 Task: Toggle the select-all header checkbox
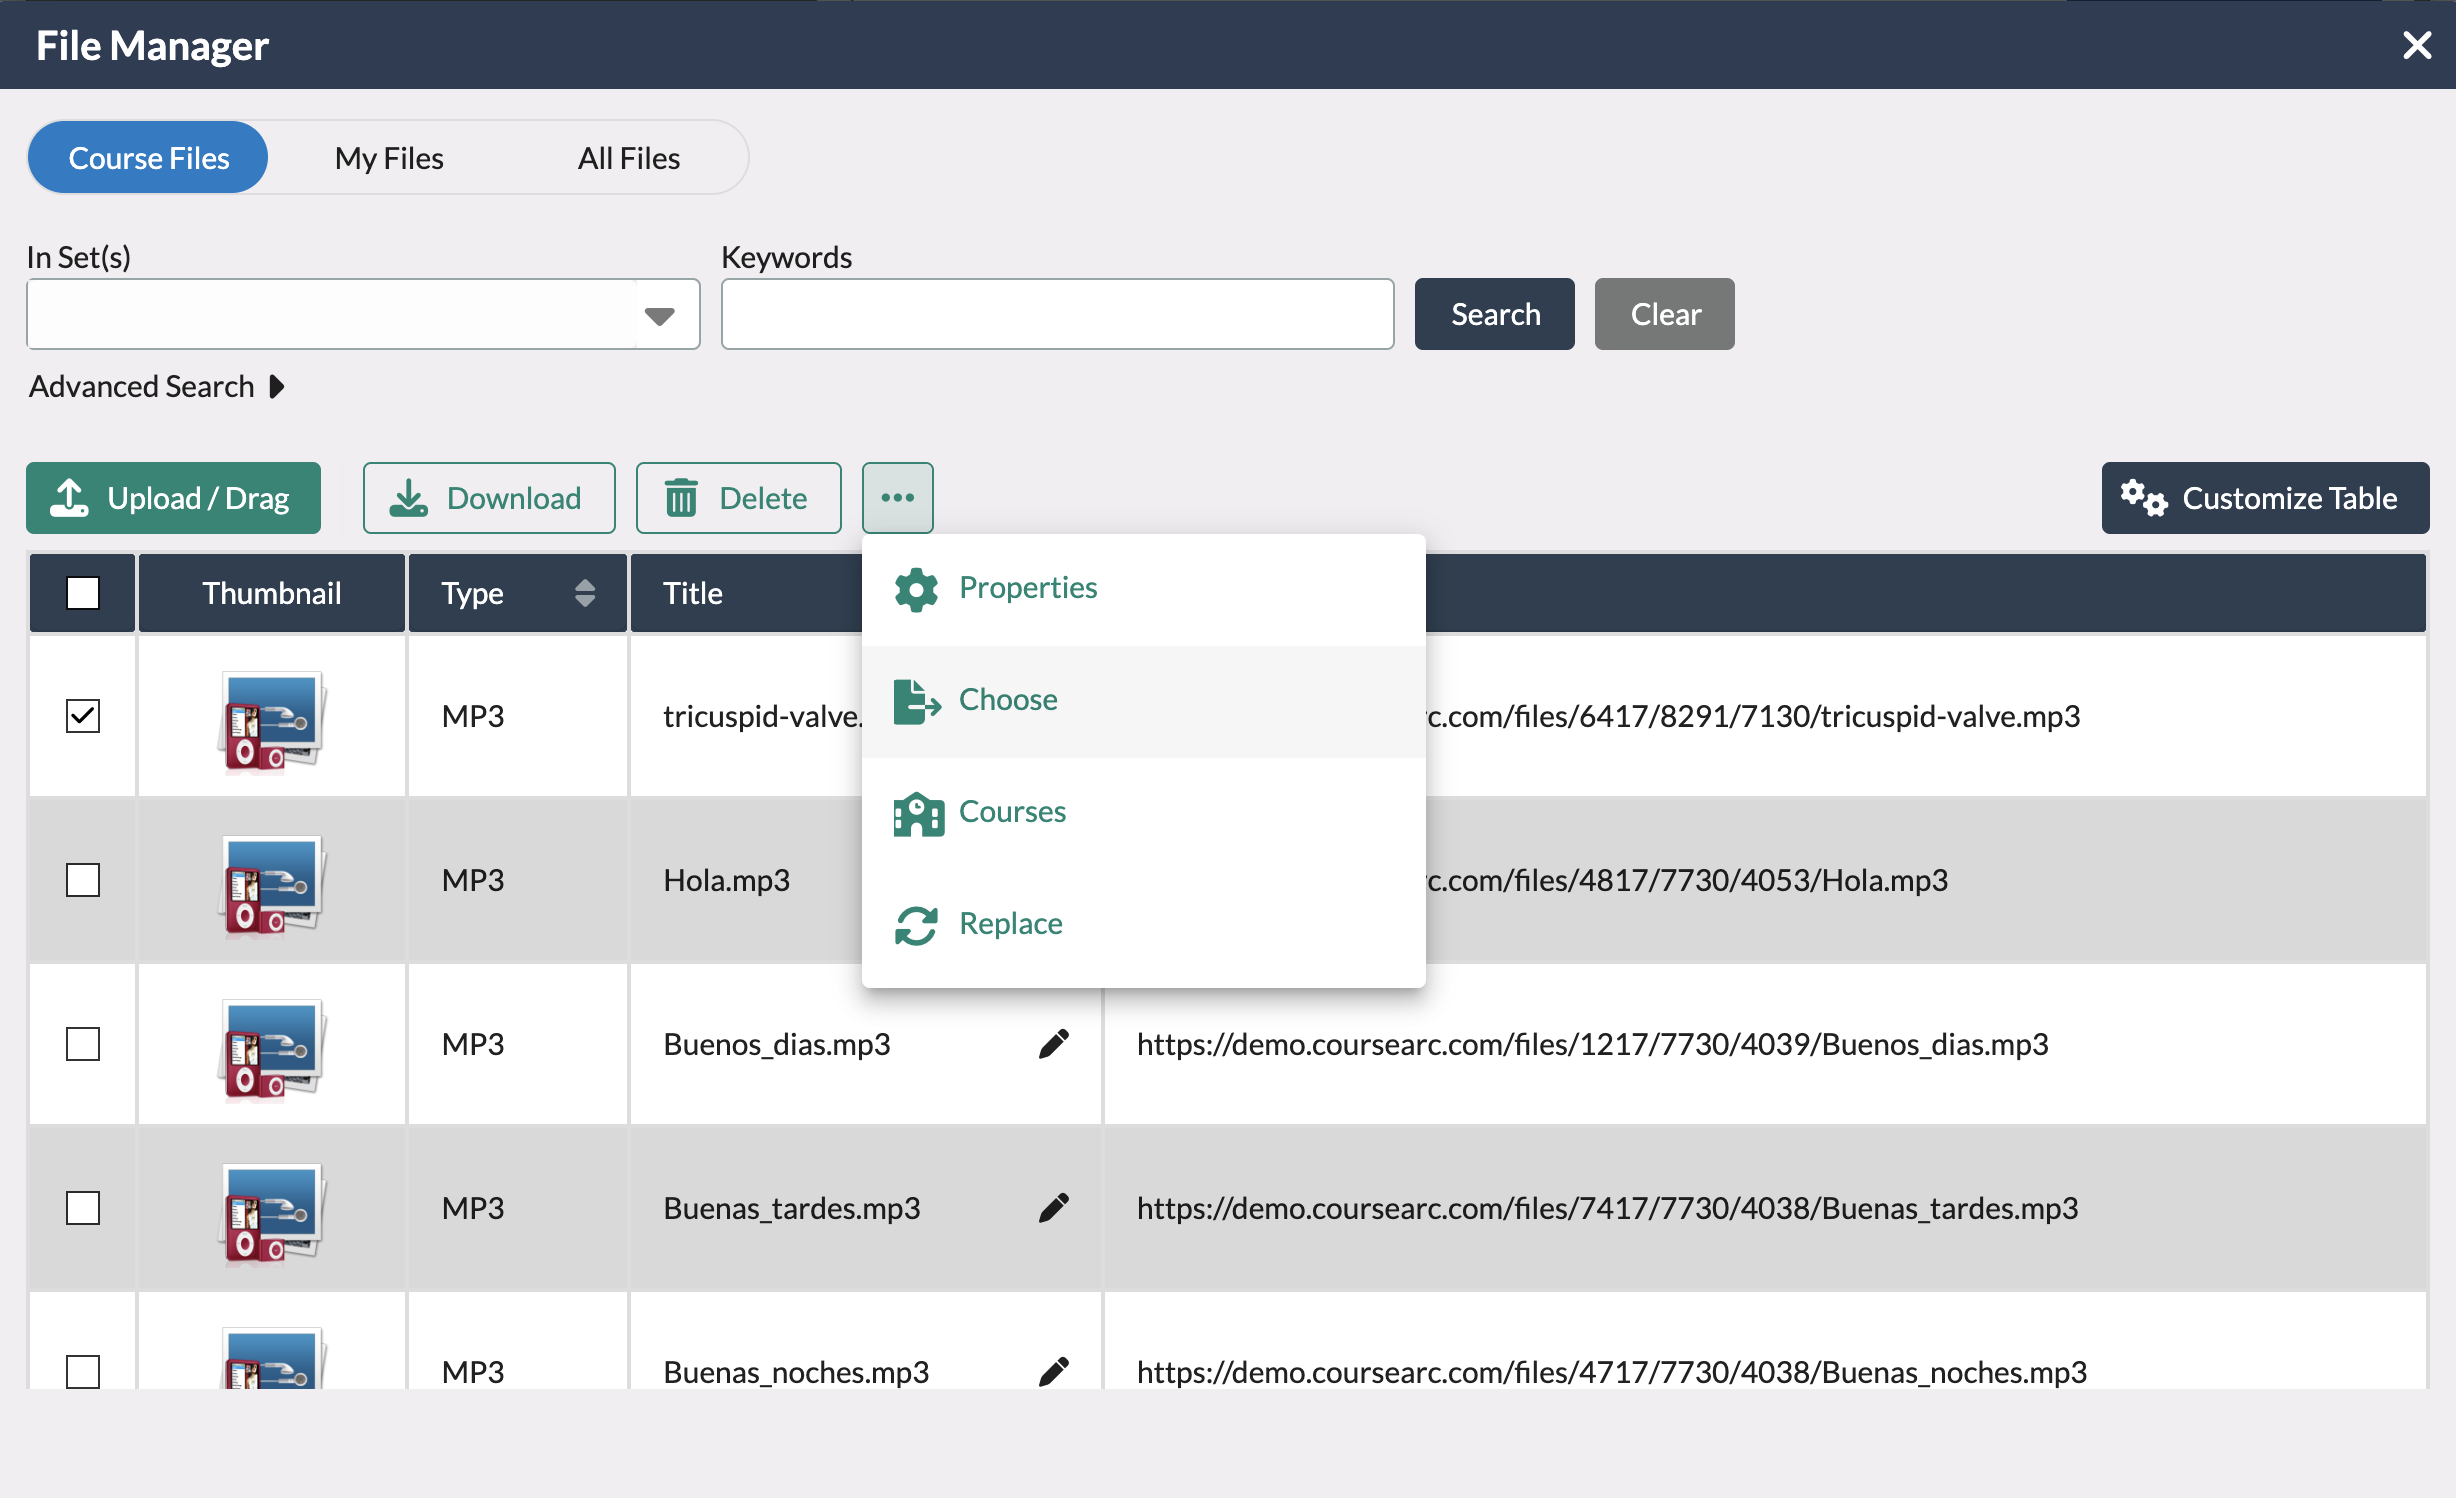coord(83,593)
